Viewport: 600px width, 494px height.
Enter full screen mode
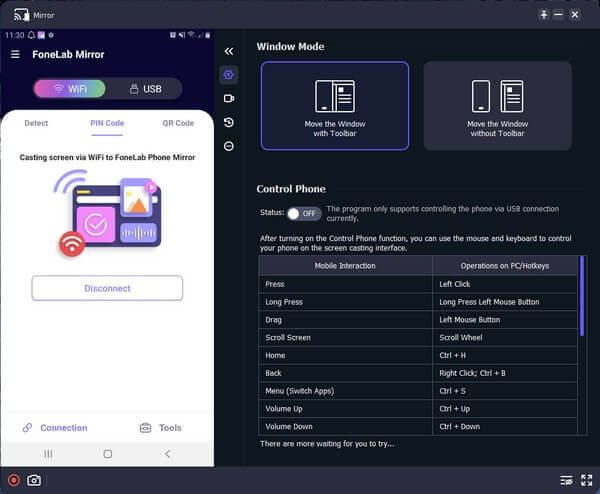[x=587, y=480]
